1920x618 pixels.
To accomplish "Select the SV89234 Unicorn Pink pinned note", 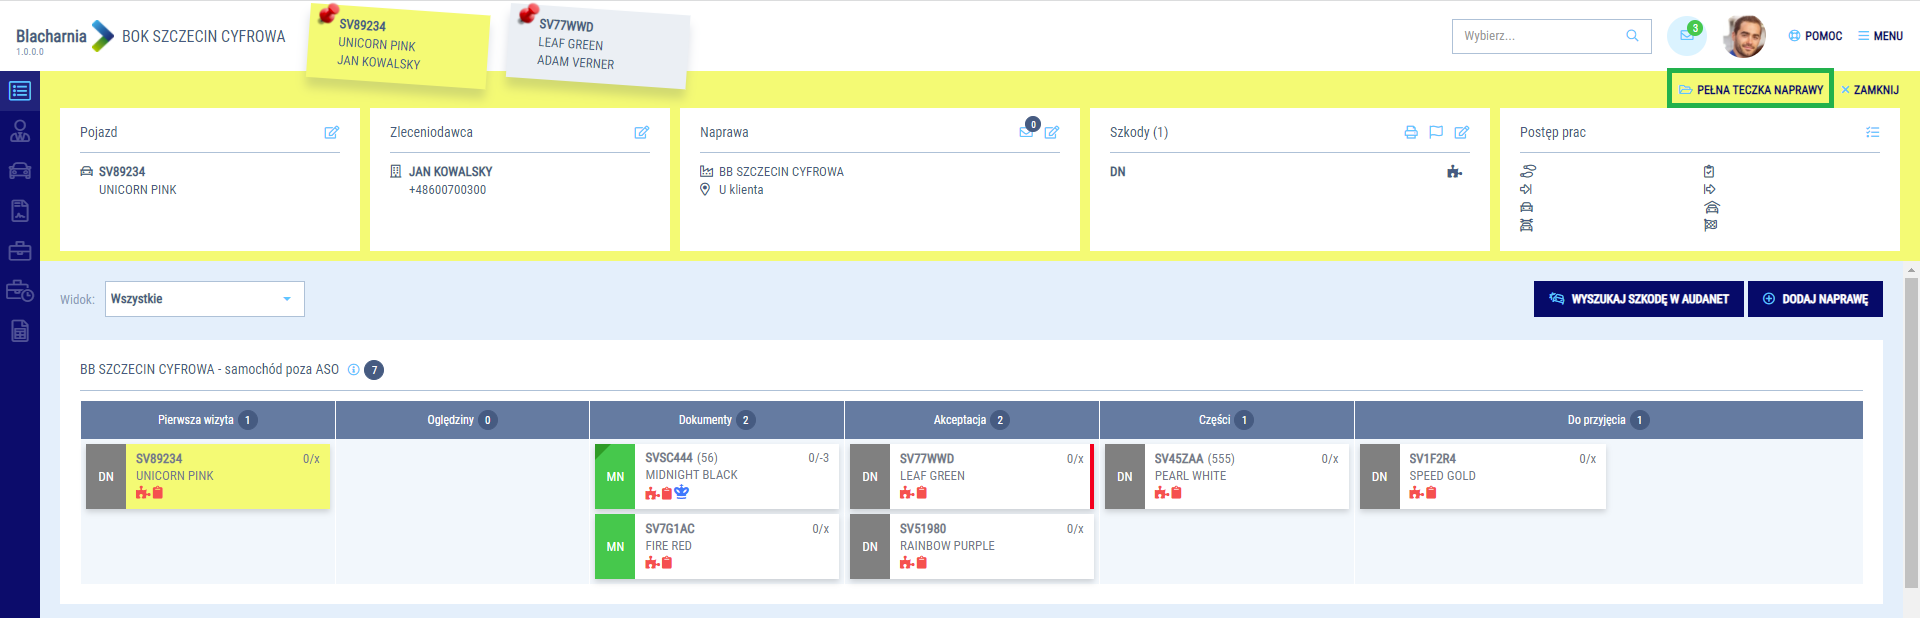I will [396, 45].
